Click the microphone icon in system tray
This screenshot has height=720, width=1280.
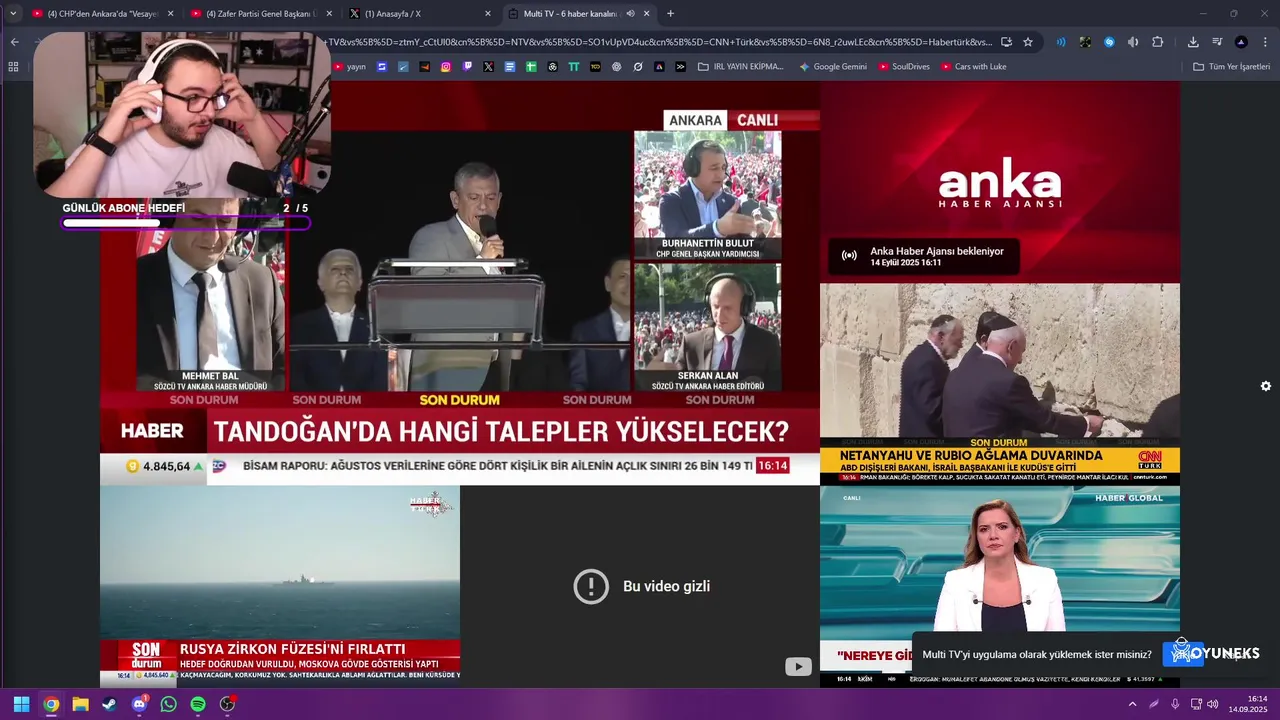coord(1175,704)
